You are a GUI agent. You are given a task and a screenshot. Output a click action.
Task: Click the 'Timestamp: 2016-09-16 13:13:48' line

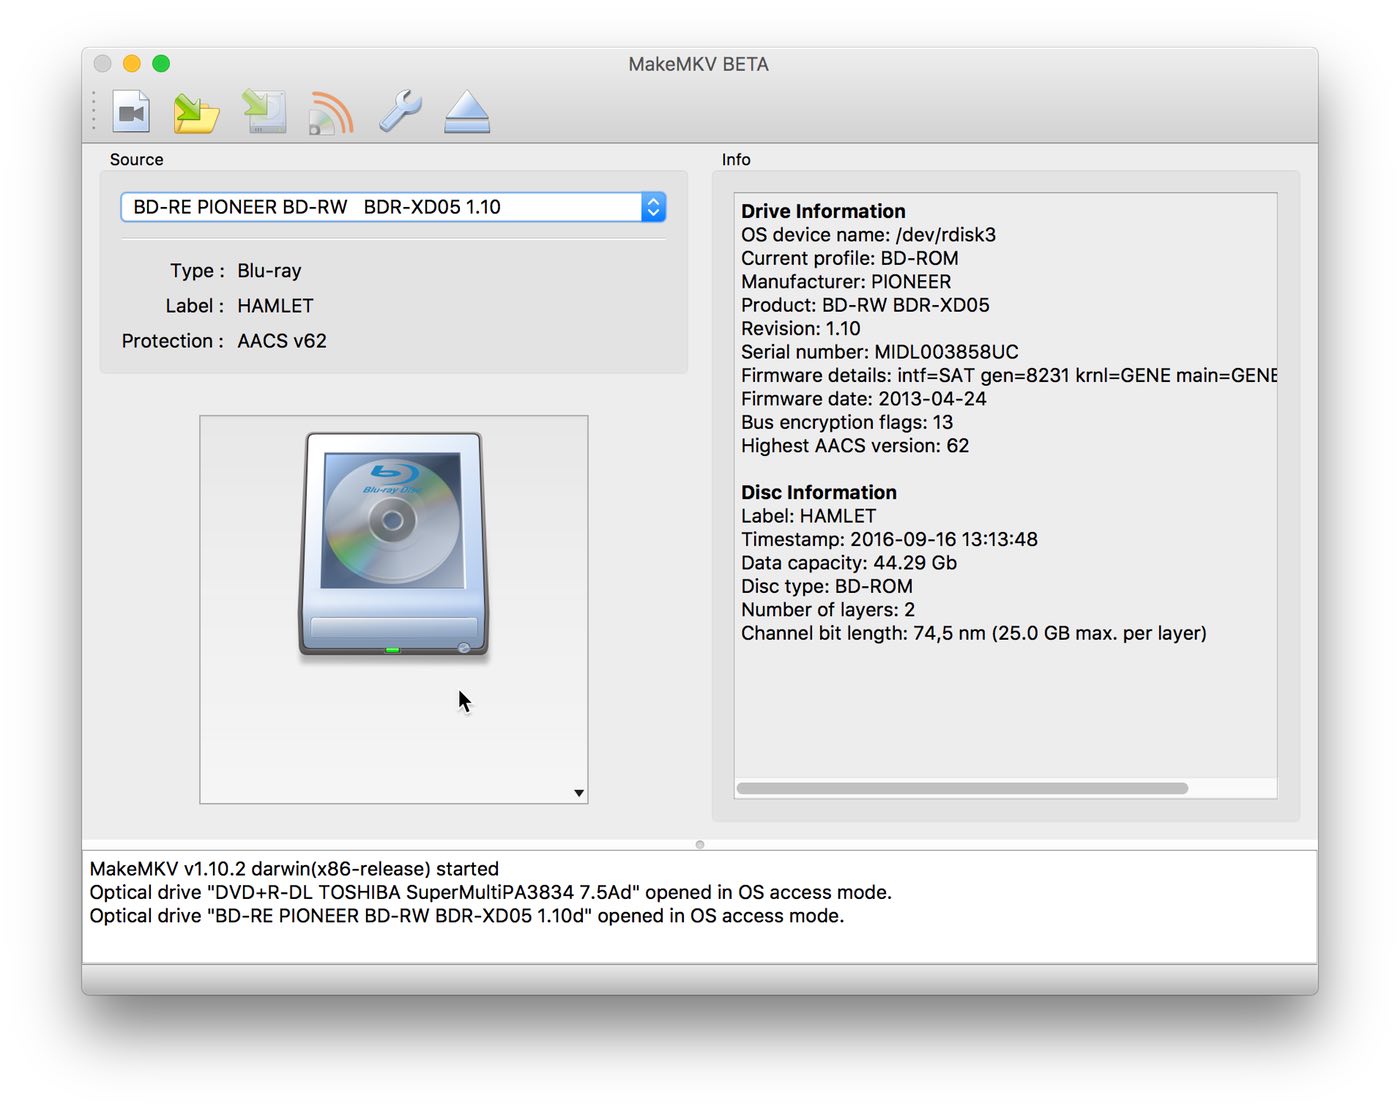point(889,539)
